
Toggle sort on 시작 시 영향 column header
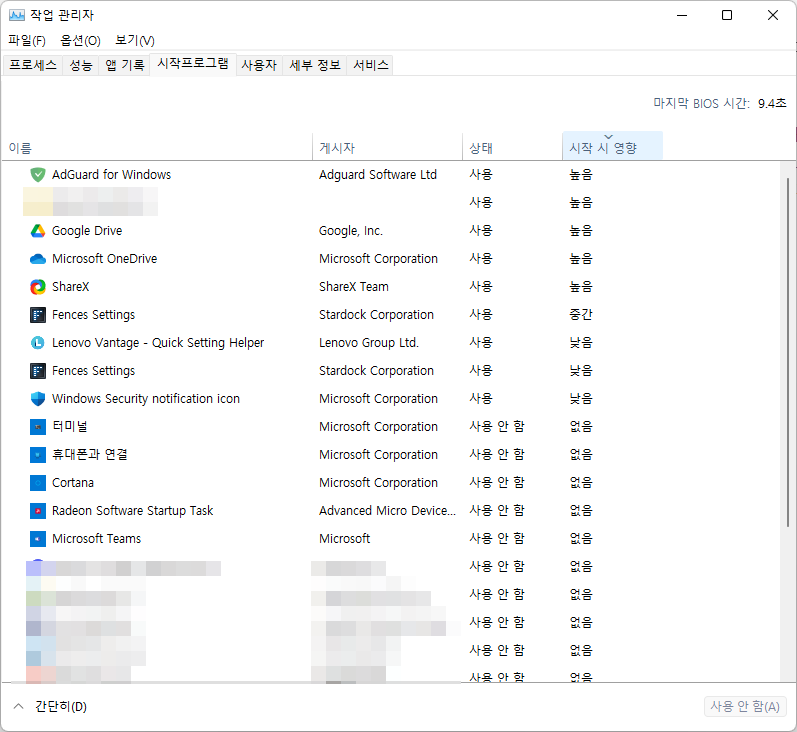point(612,146)
